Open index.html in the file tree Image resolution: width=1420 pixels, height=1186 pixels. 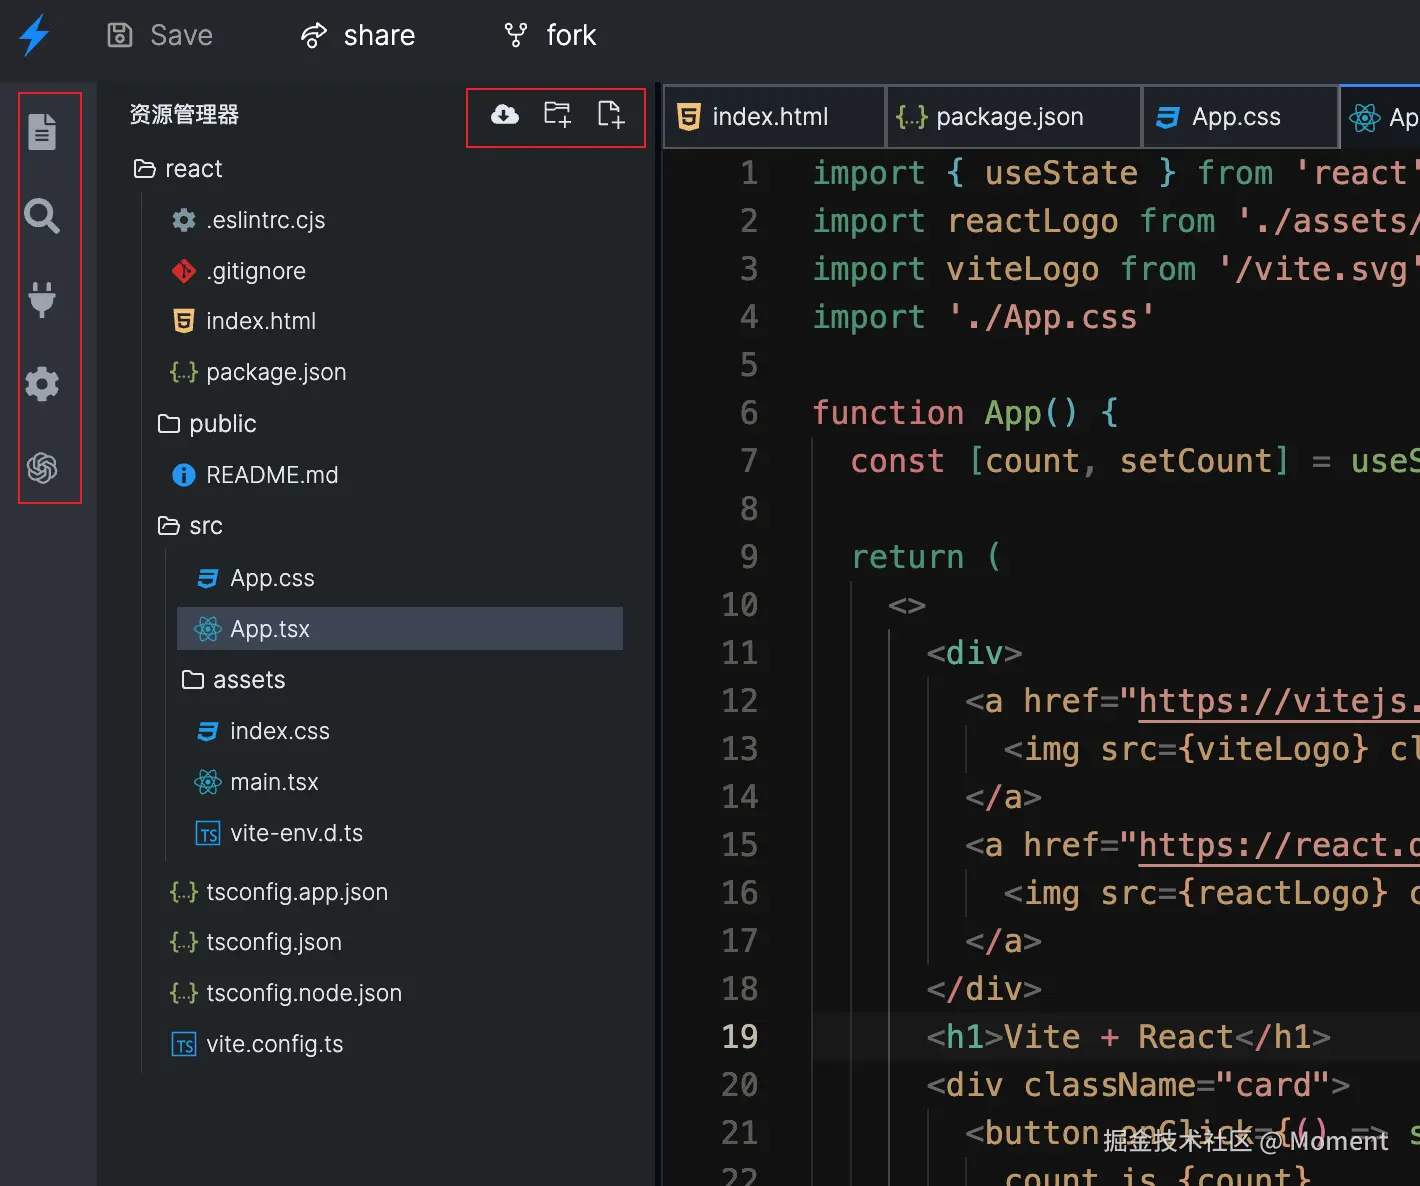[244, 321]
